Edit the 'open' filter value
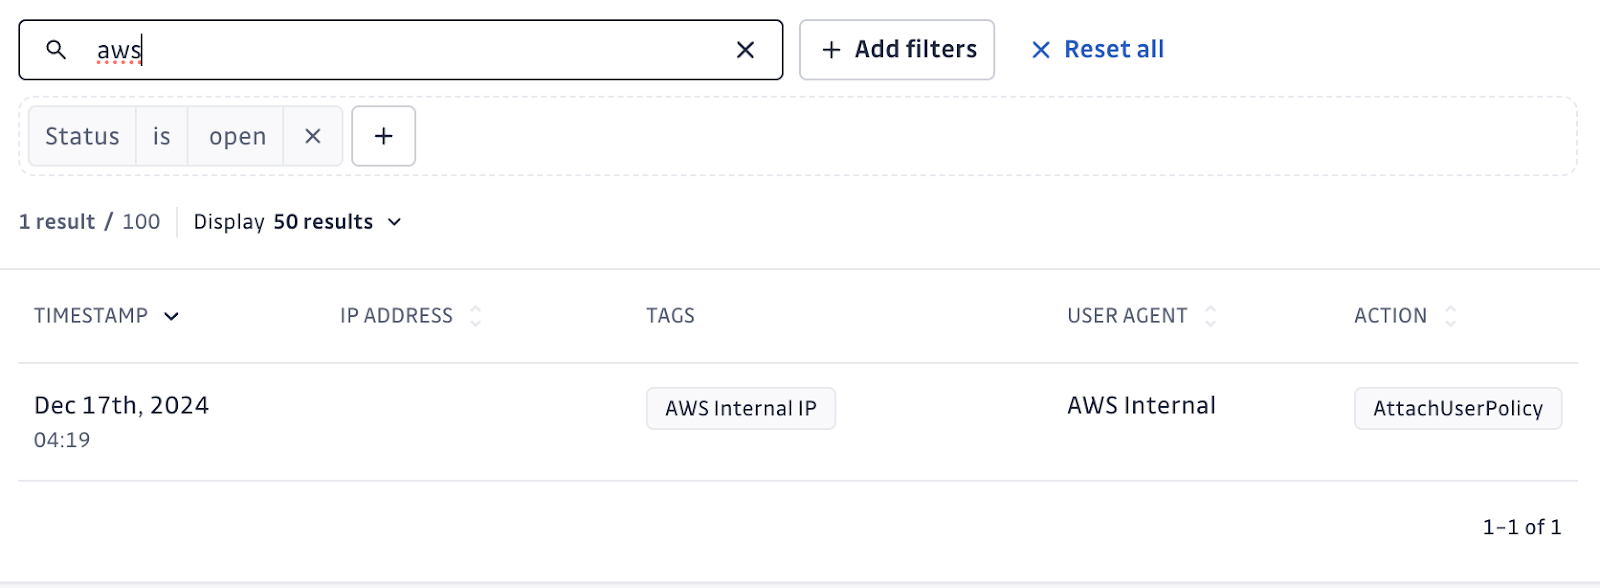The height and width of the screenshot is (588, 1600). pos(237,136)
